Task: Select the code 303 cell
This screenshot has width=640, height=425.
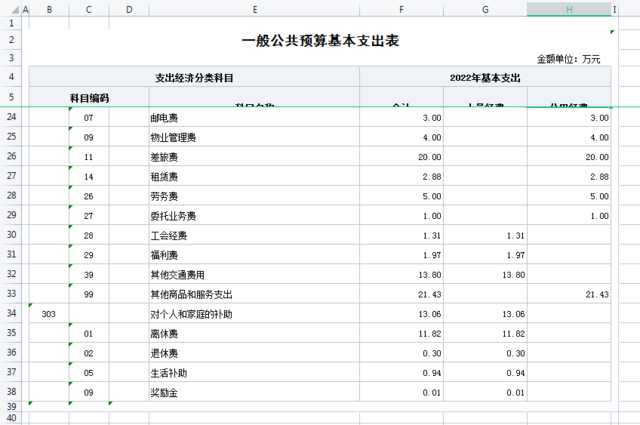Action: pos(49,314)
